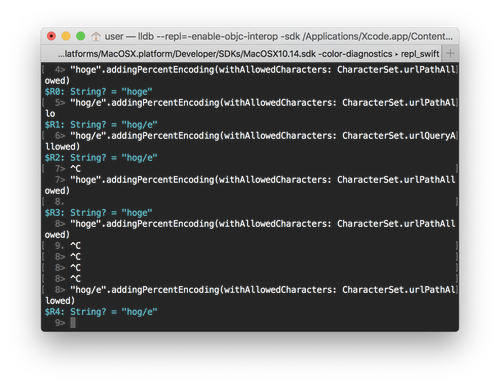Click the $R3: String? = "hoge" result line

(x=99, y=213)
